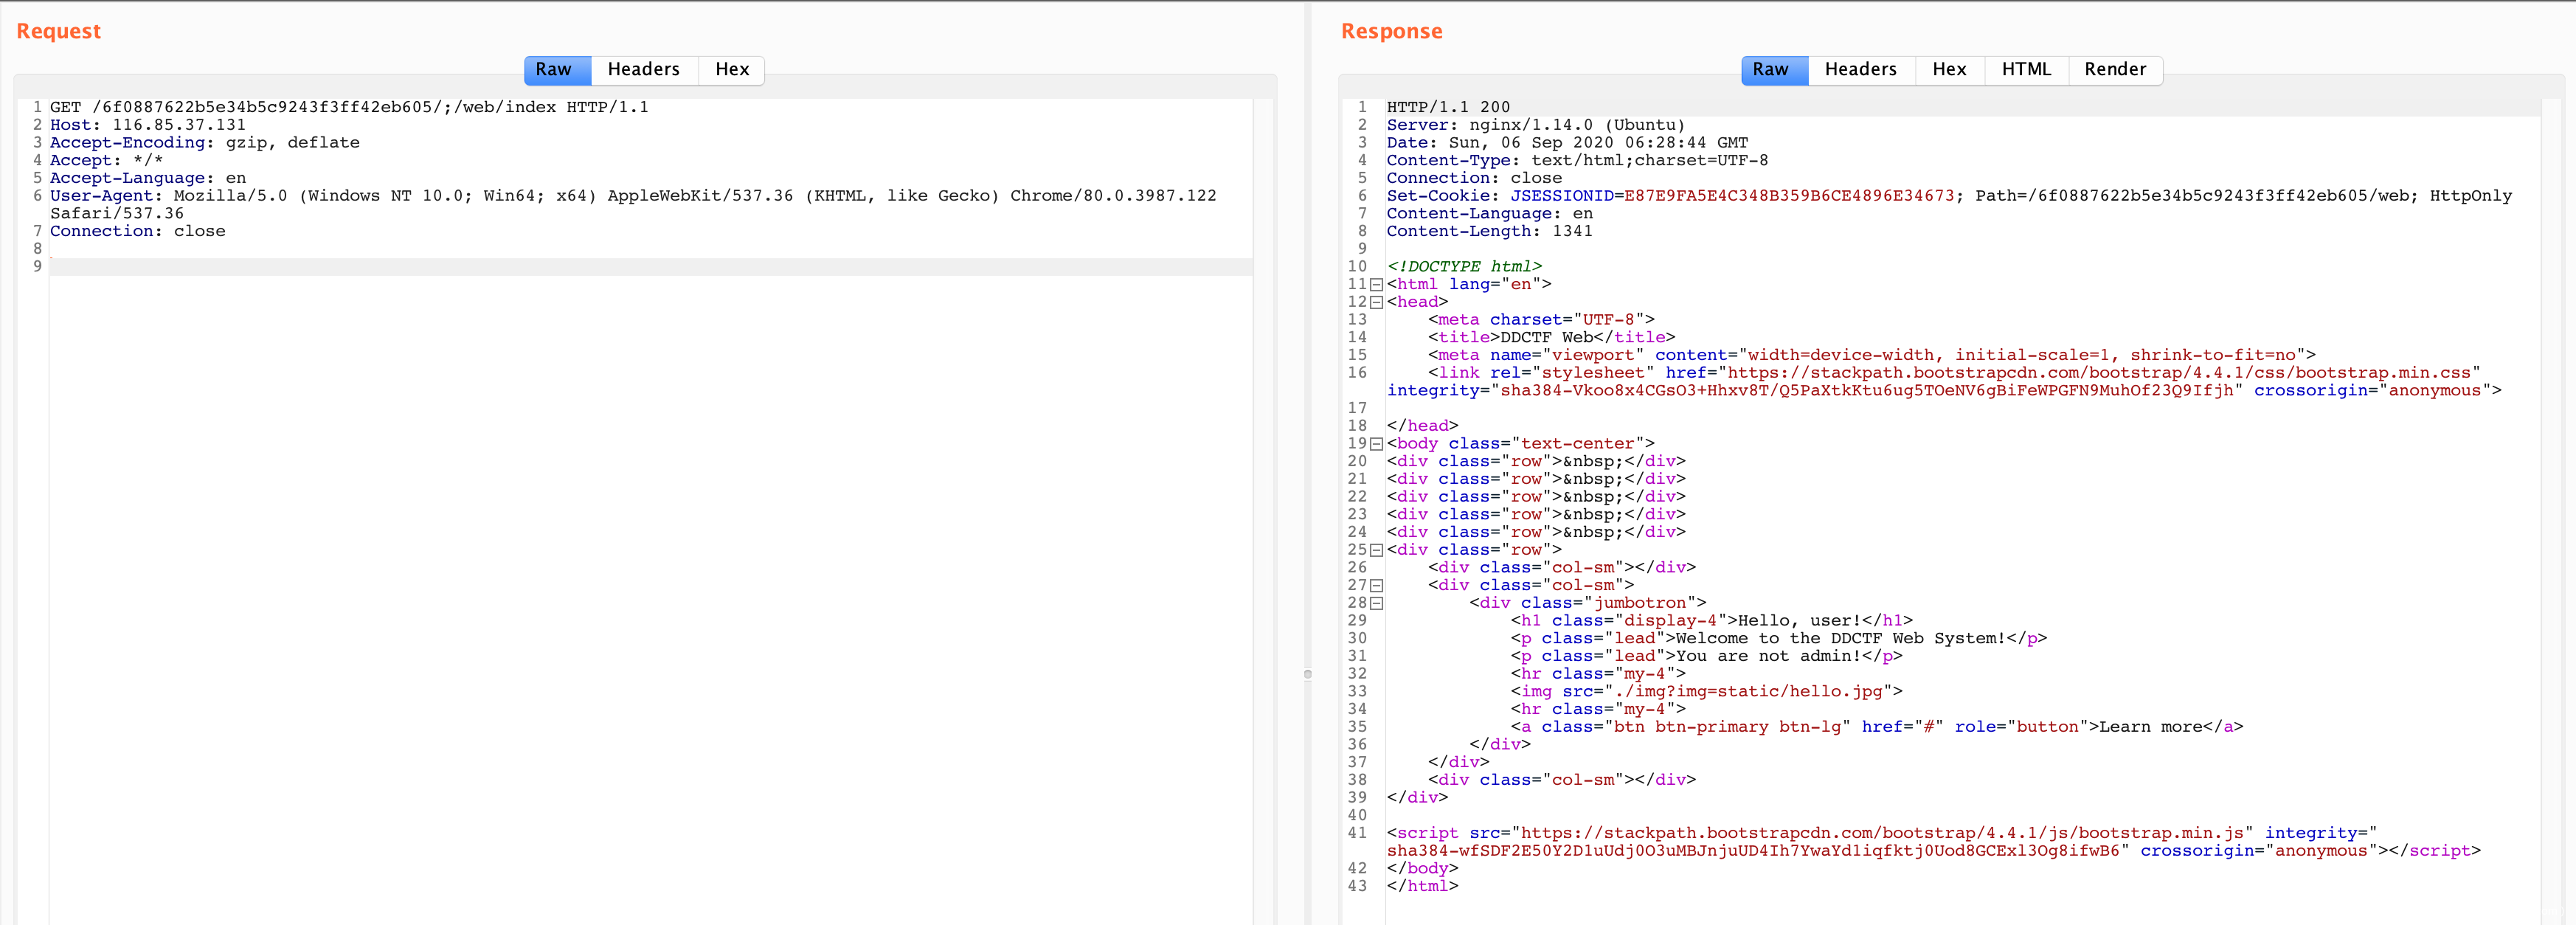Viewport: 2576px width, 925px height.
Task: Collapse the html element fold marker
Action: point(1376,285)
